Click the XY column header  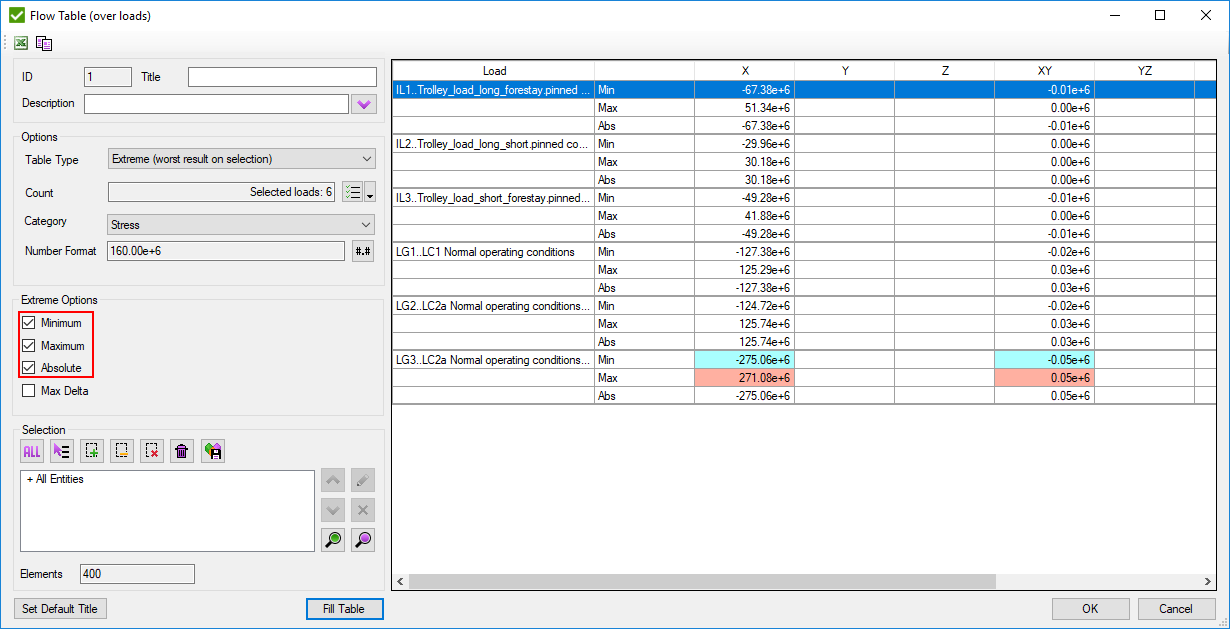coord(1045,71)
